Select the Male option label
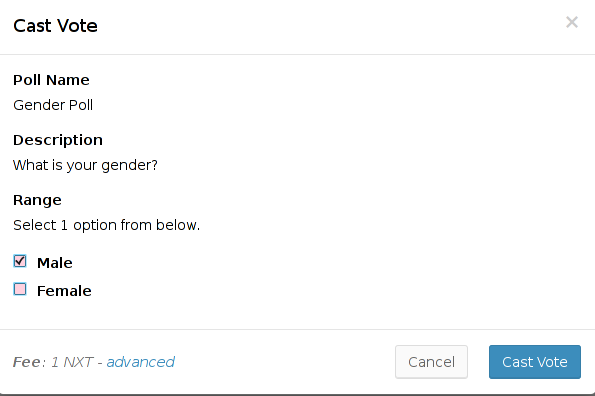The width and height of the screenshot is (595, 396). (x=55, y=263)
